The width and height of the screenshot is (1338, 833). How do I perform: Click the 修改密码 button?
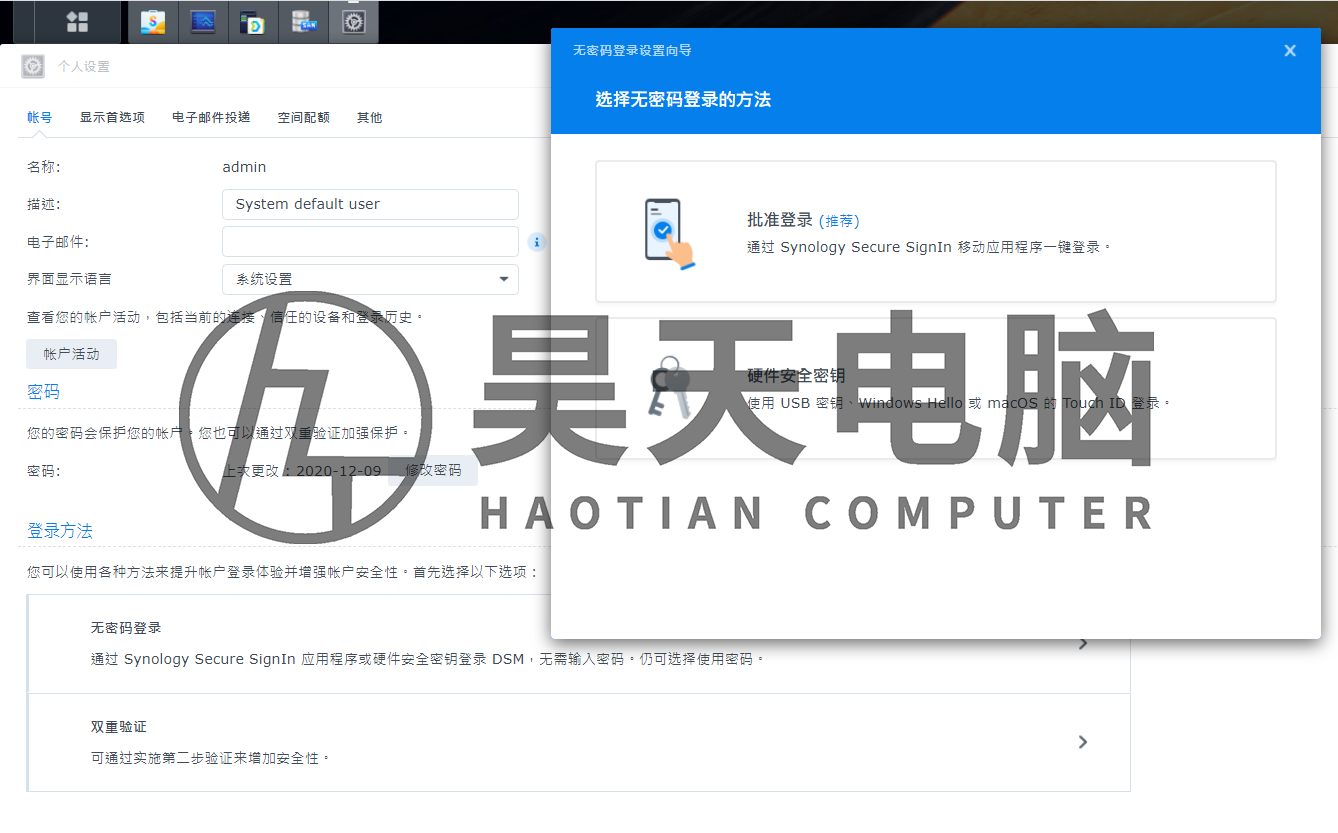pyautogui.click(x=432, y=470)
